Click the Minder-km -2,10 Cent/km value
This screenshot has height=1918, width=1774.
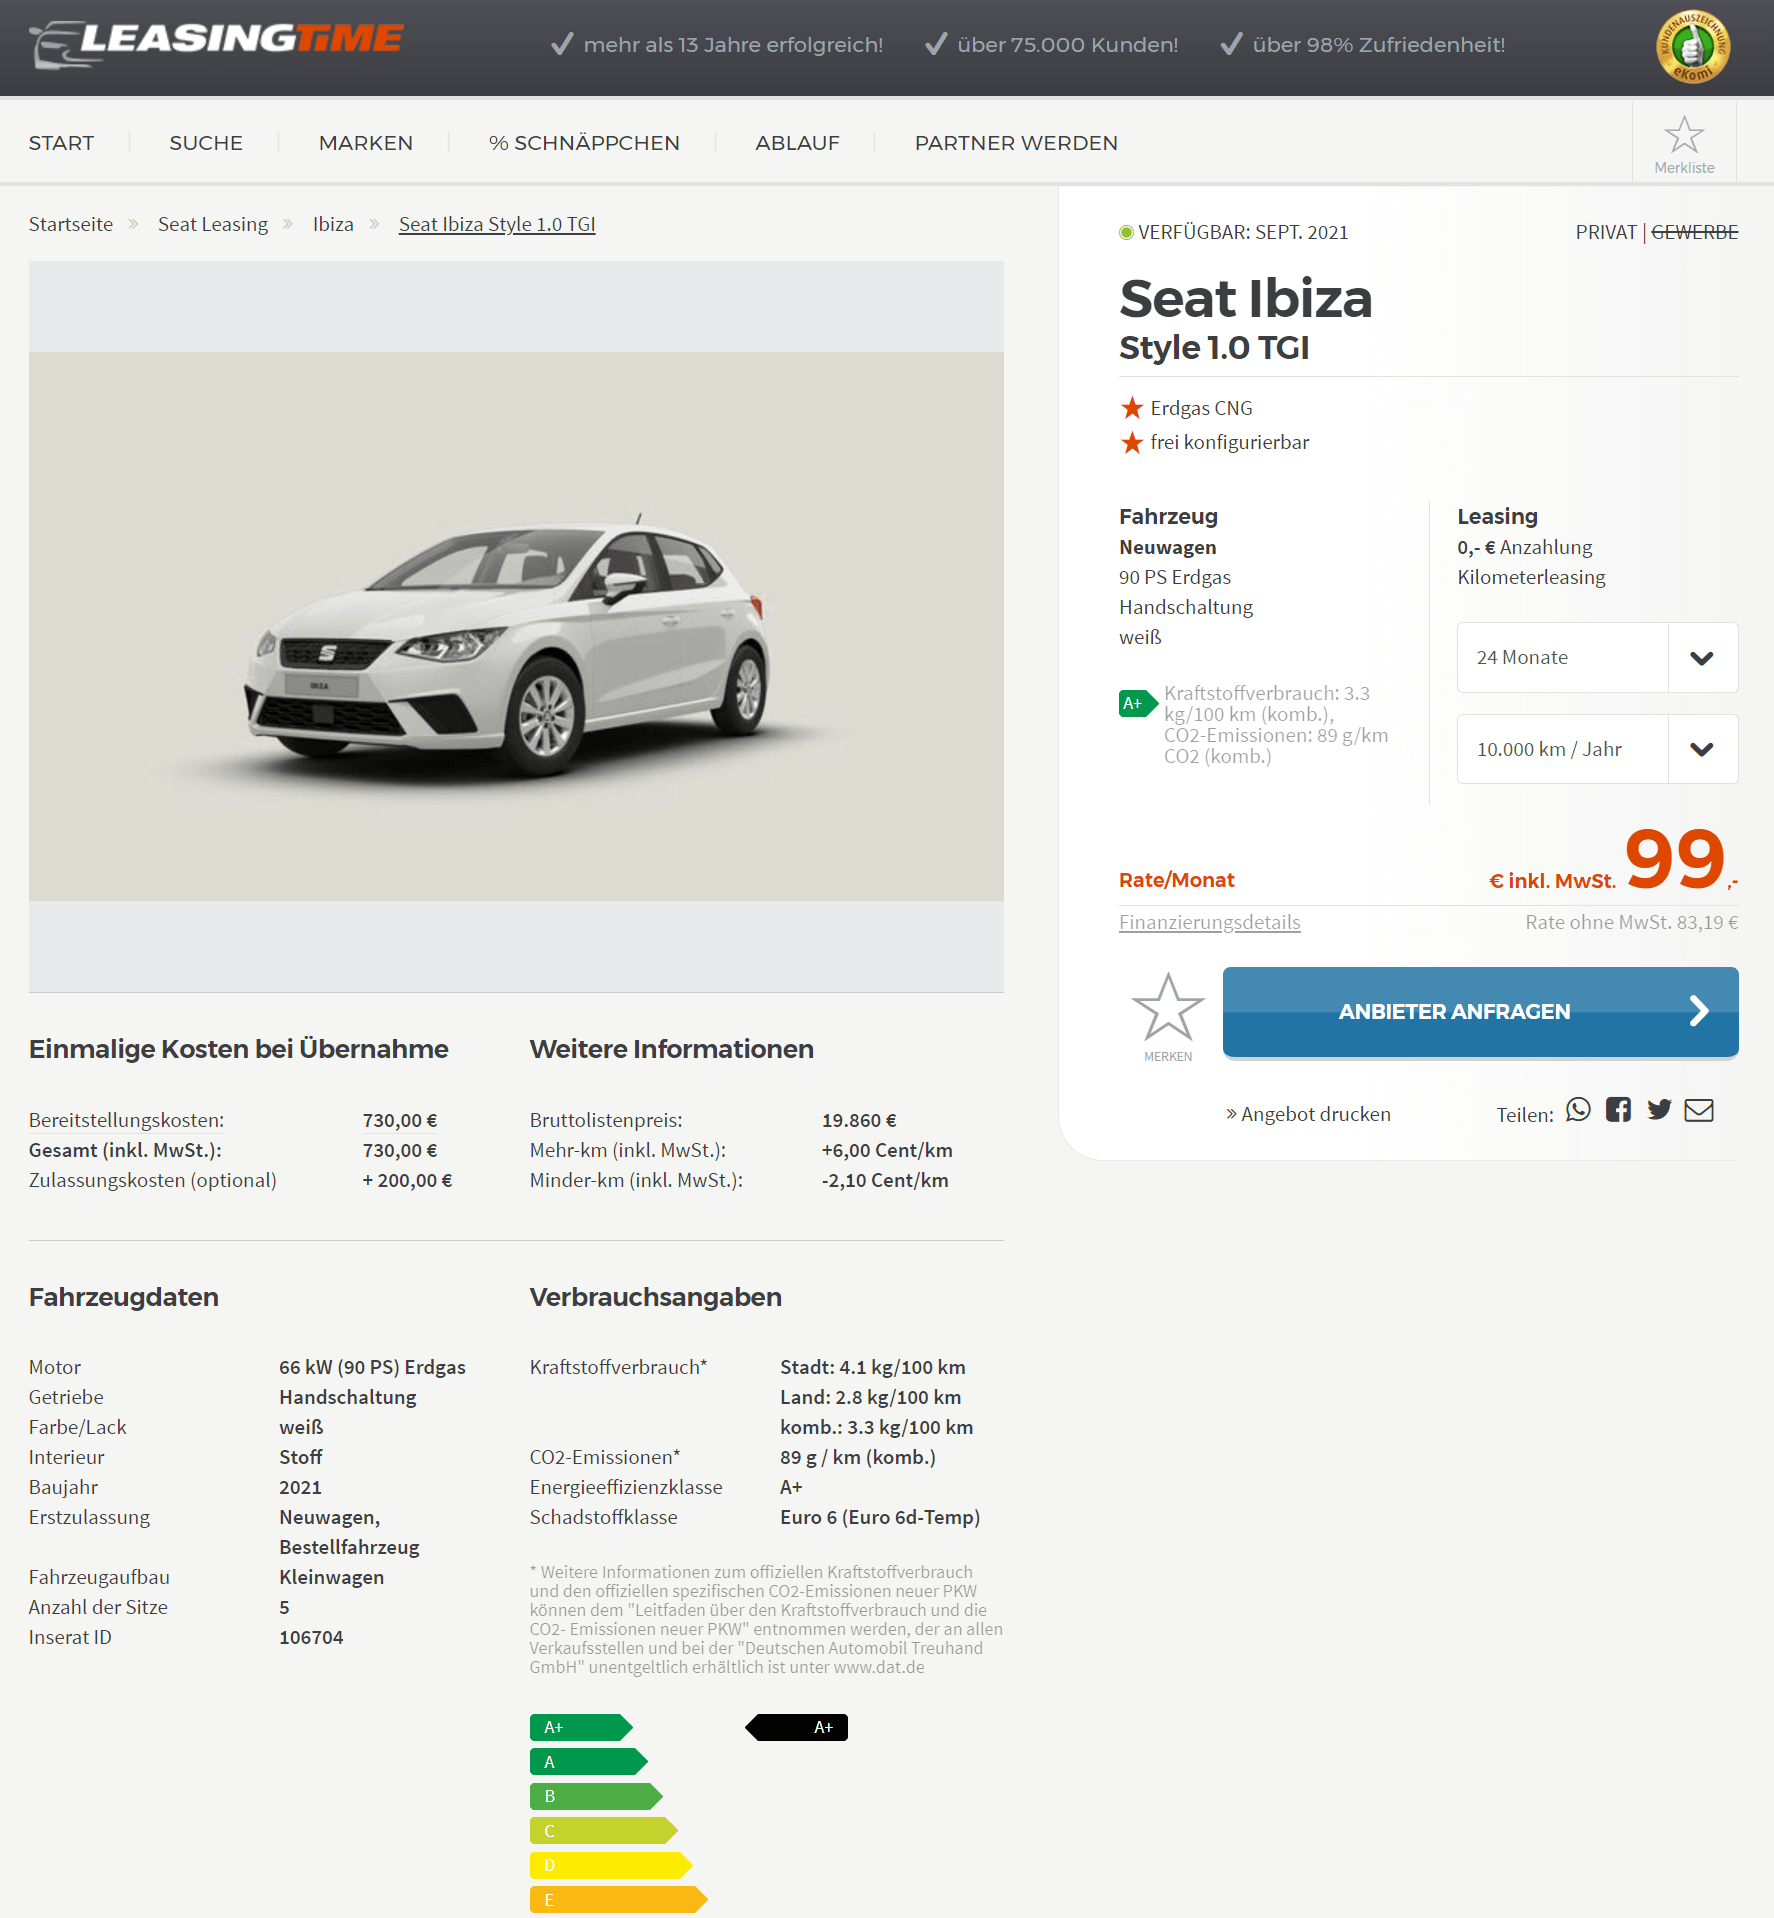885,1180
